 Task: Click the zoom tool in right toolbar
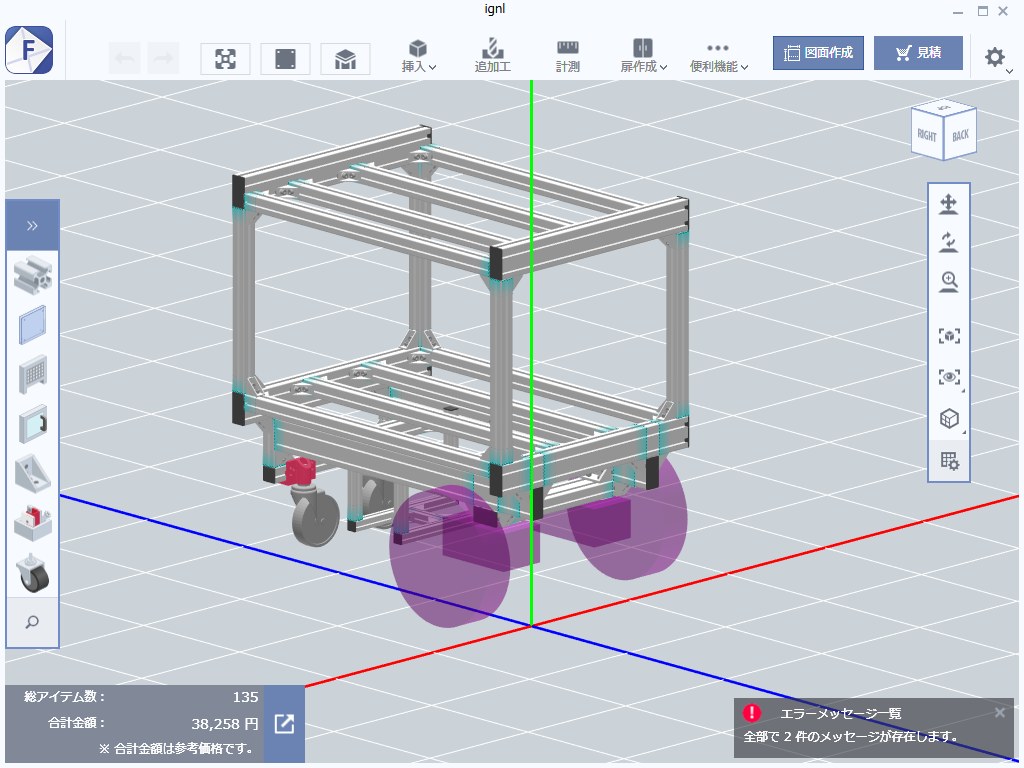(x=948, y=282)
